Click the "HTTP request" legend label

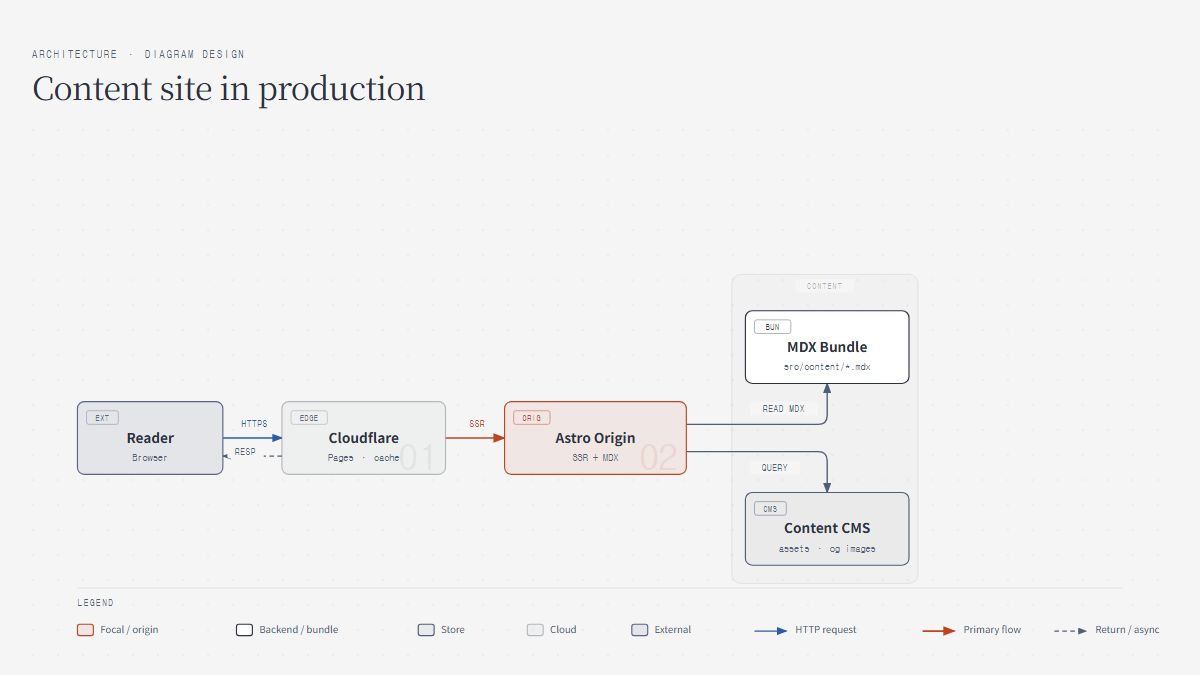826,630
